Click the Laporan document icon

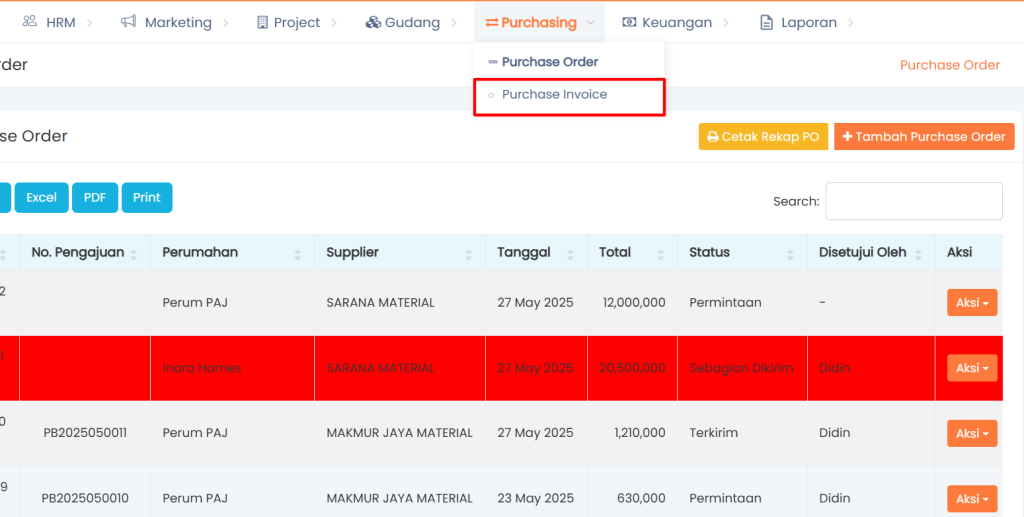coord(767,22)
